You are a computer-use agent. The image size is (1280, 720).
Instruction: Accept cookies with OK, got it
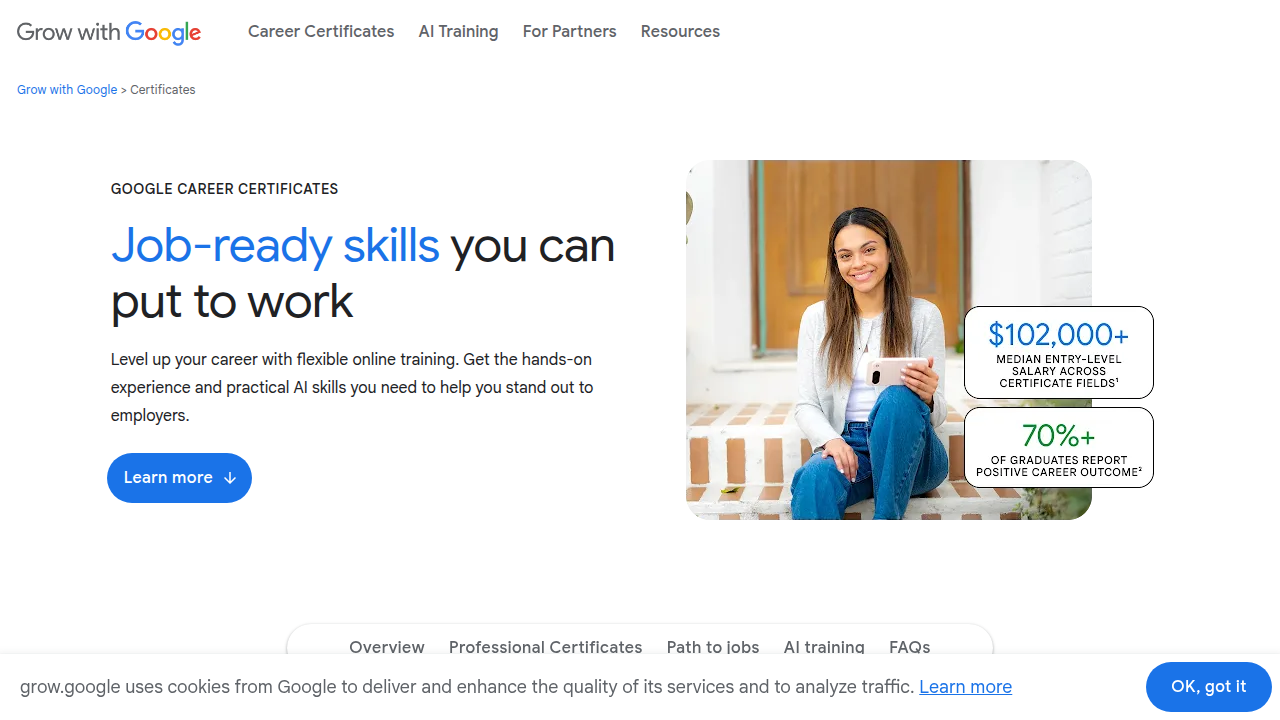(x=1209, y=687)
